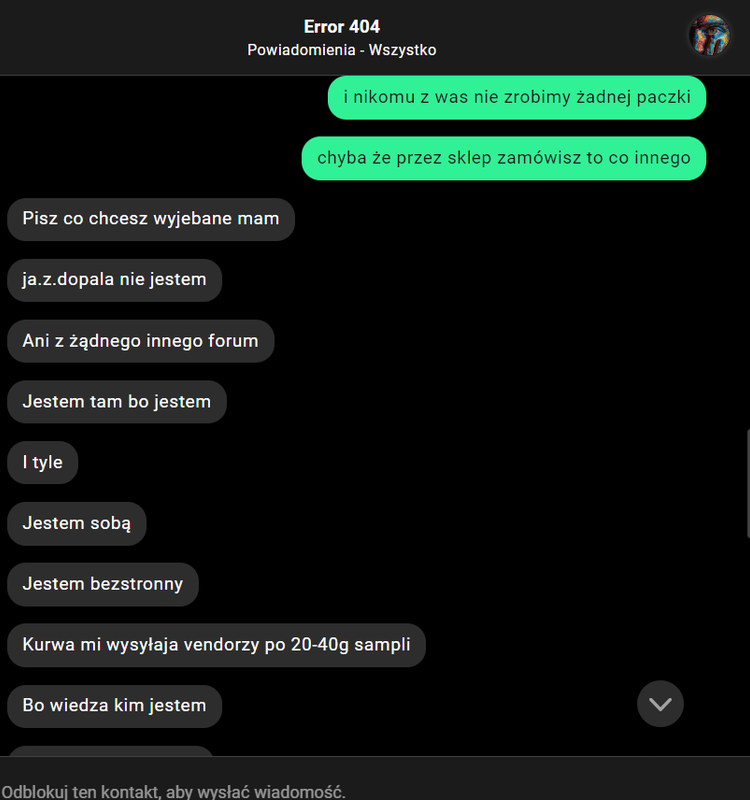Click the 'Jestem bezstronny' message bubble
Viewport: 750px width, 800px height.
103,584
